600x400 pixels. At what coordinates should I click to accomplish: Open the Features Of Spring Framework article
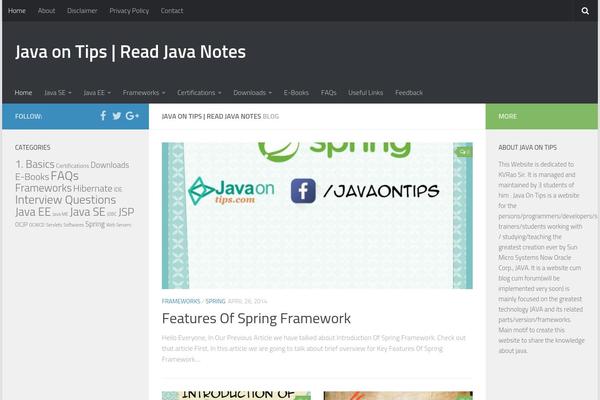(x=256, y=318)
